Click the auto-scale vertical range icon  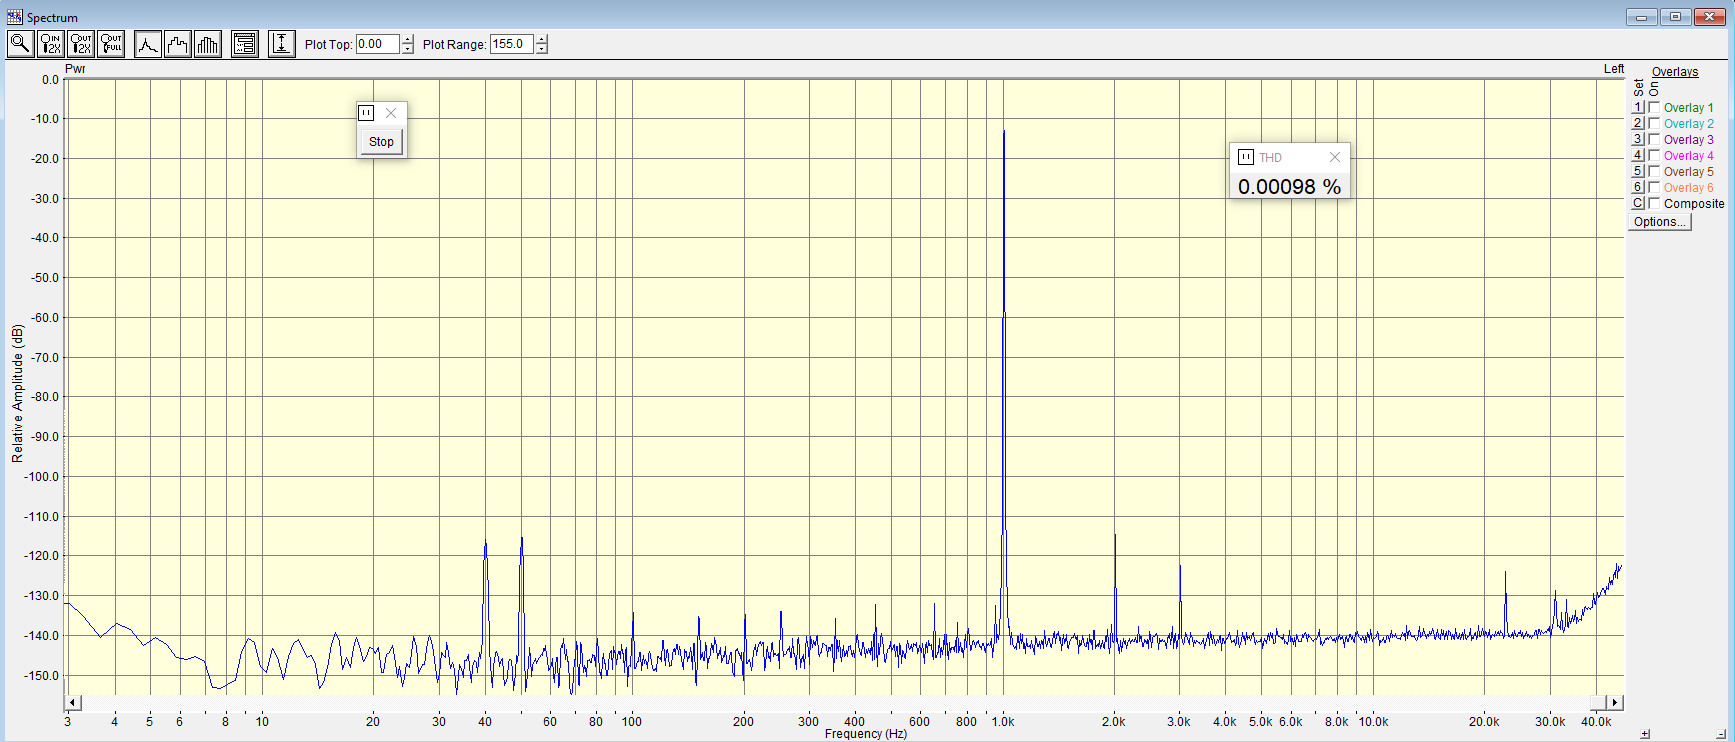click(x=282, y=44)
